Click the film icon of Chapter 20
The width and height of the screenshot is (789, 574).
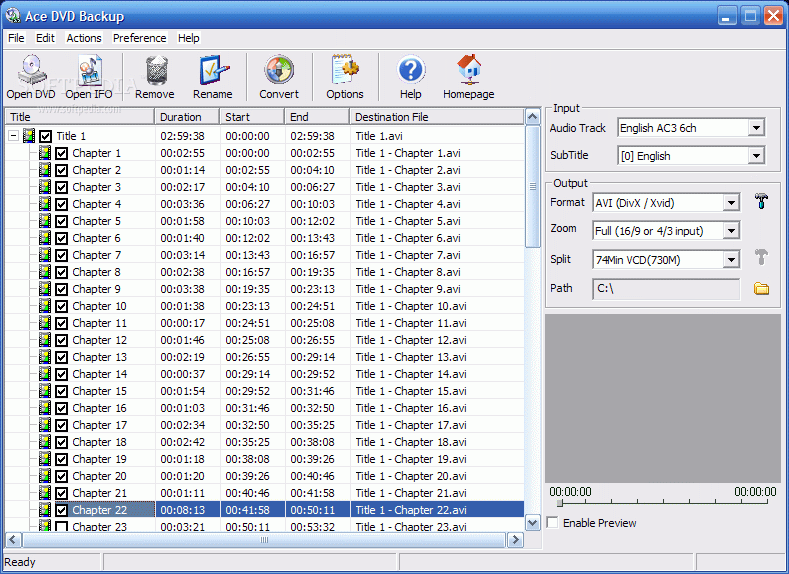45,475
